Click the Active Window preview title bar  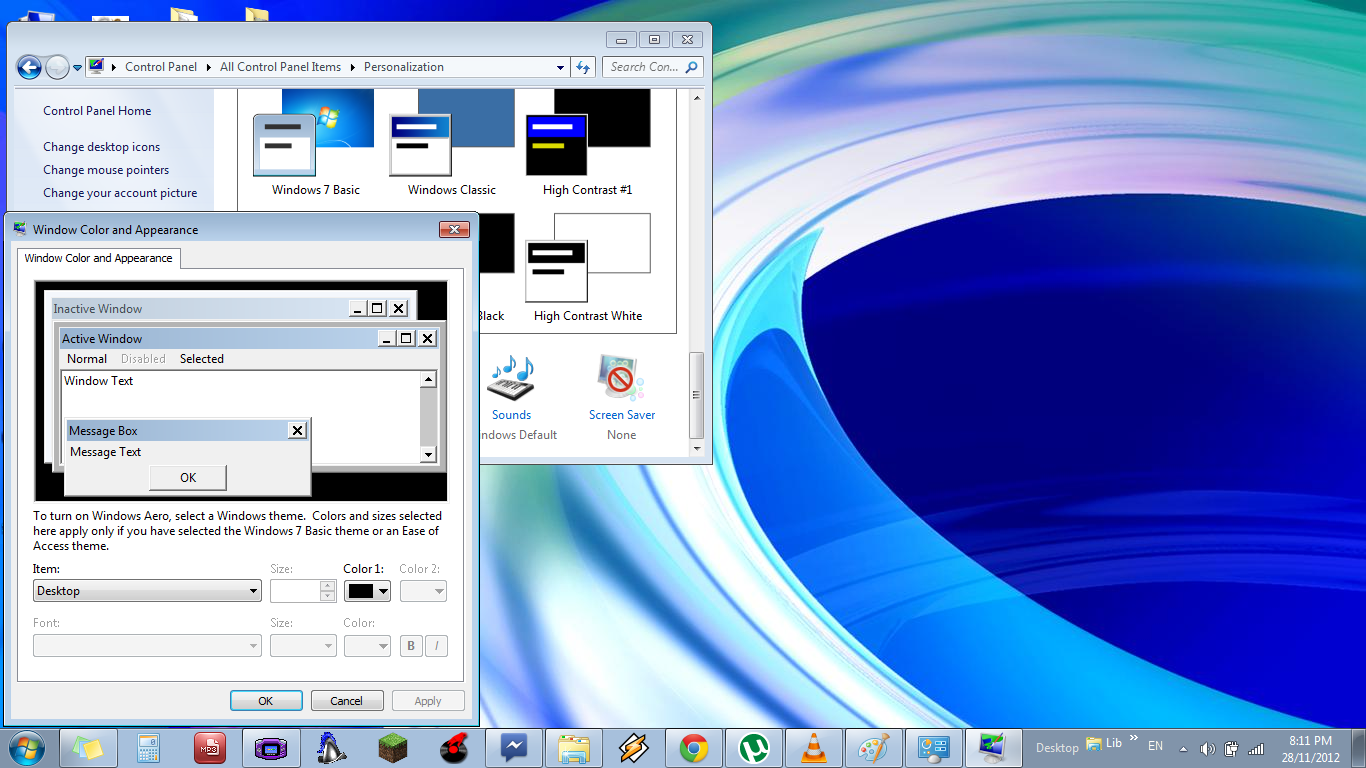pos(248,339)
